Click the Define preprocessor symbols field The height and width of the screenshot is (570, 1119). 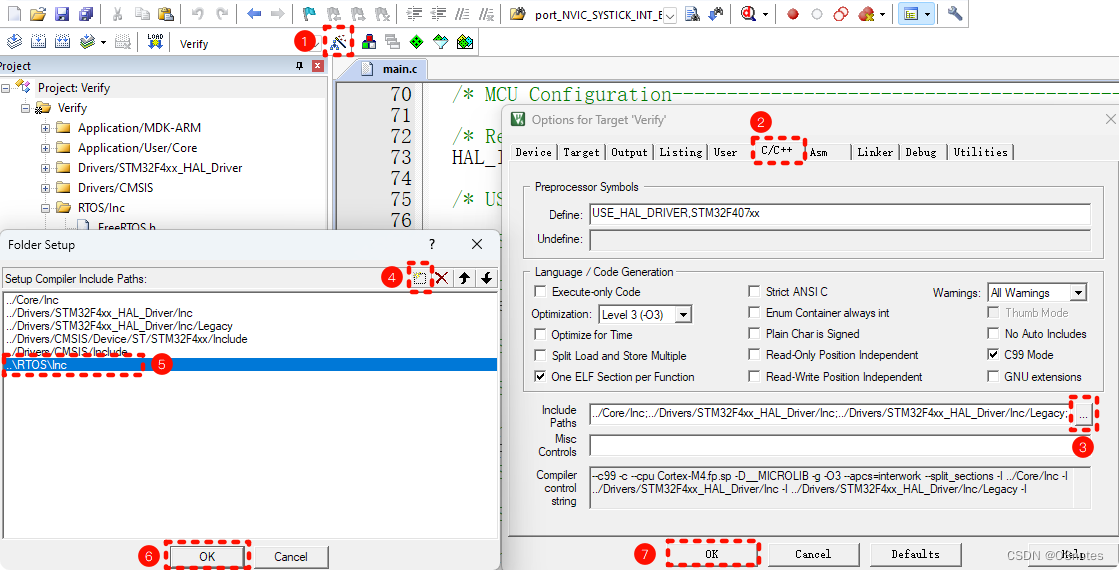(839, 215)
